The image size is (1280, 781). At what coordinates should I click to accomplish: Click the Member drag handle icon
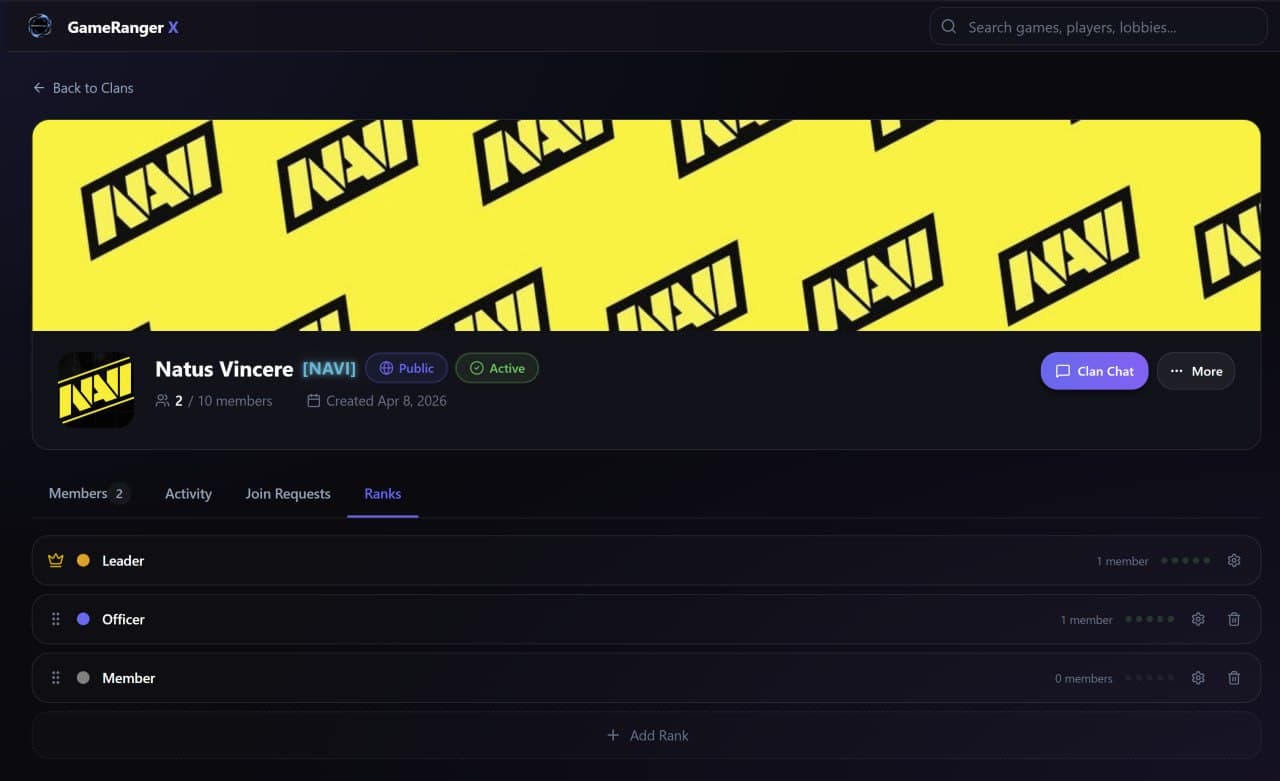point(56,678)
